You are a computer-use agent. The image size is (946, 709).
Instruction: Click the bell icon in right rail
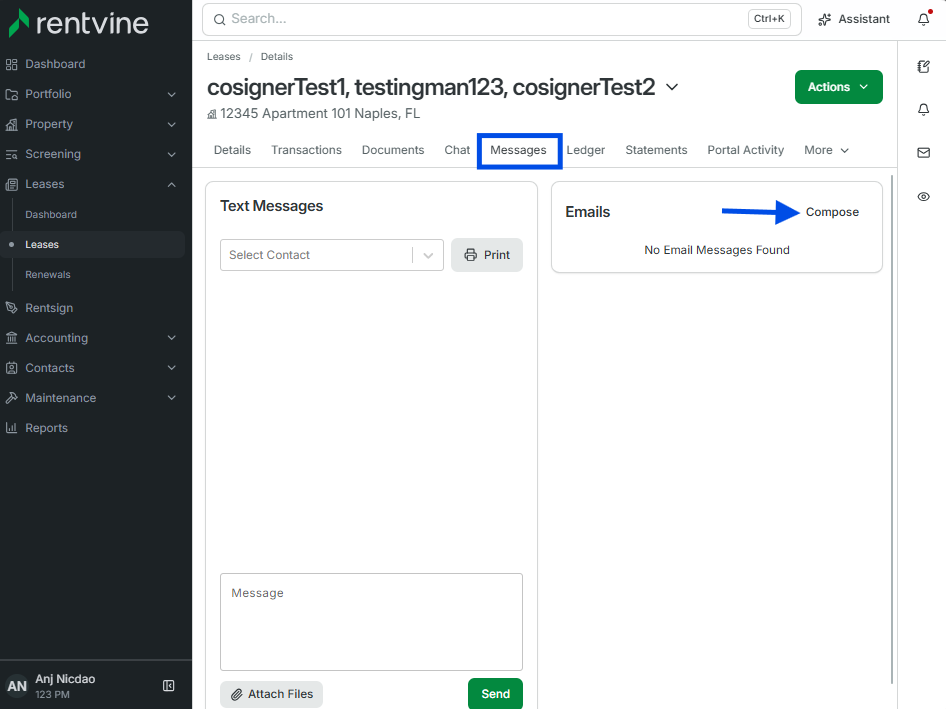tap(924, 109)
